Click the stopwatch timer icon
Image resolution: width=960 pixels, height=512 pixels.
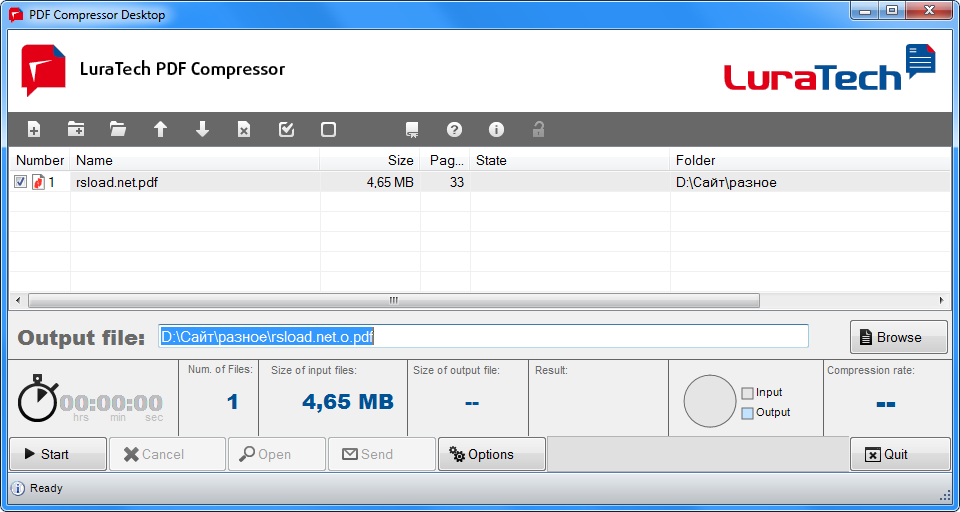click(x=36, y=399)
